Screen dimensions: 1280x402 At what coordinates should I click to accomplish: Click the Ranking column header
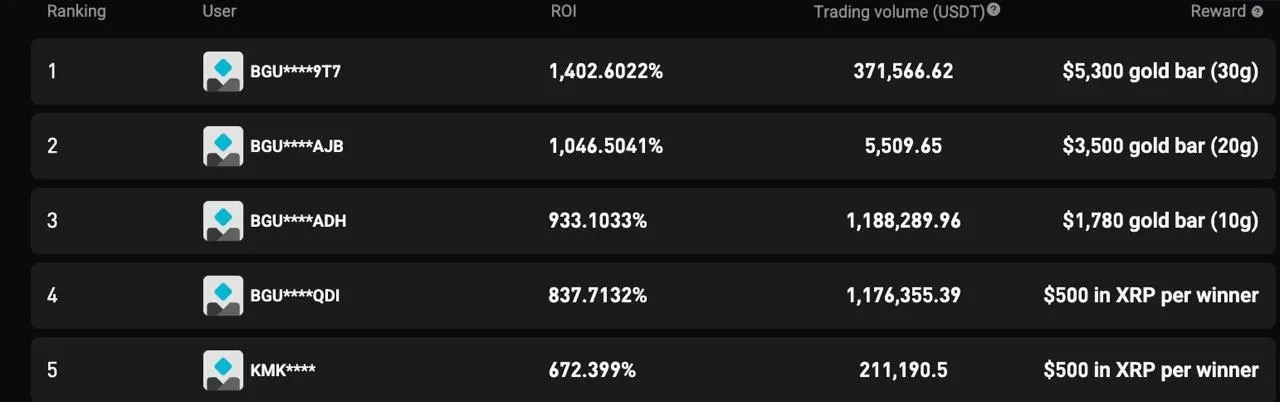pyautogui.click(x=76, y=12)
